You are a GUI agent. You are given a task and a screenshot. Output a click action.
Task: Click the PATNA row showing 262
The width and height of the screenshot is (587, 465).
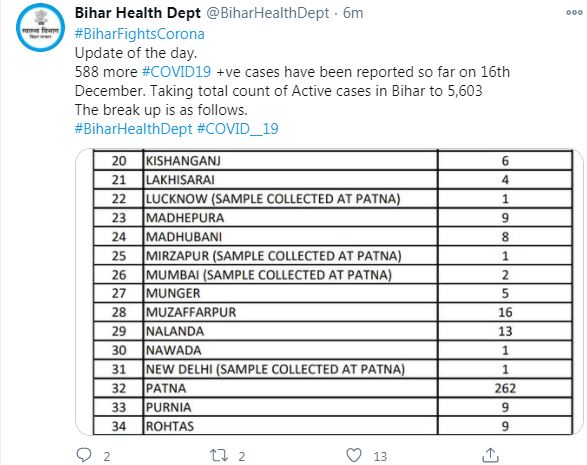tap(333, 388)
